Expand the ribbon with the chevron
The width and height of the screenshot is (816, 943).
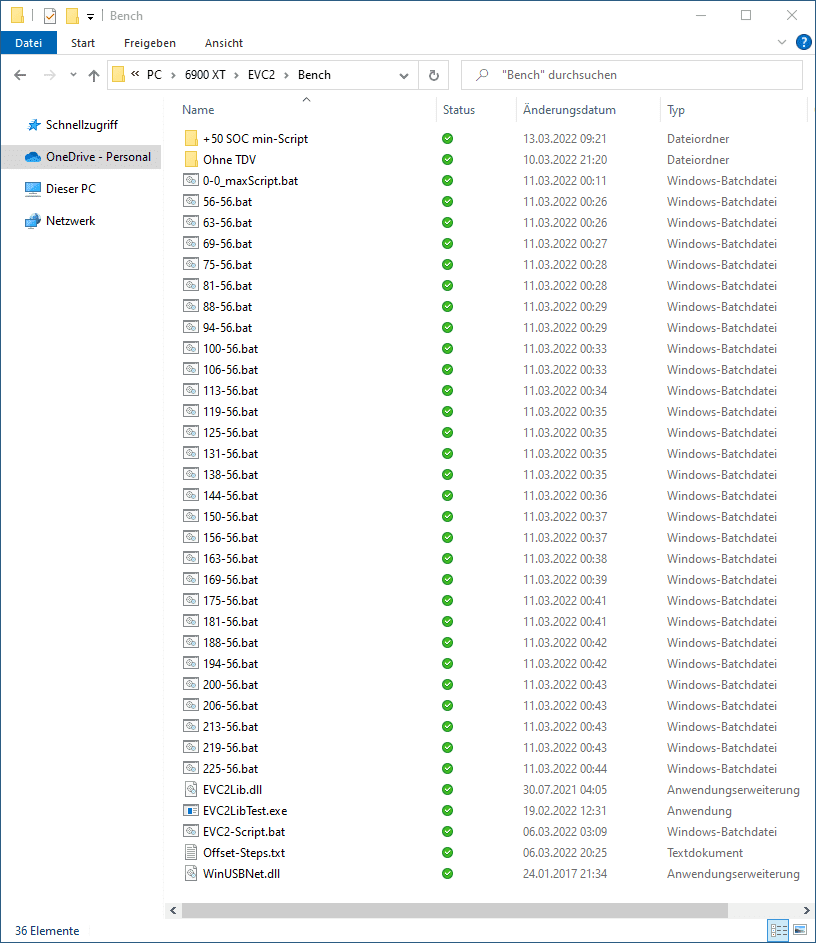782,42
